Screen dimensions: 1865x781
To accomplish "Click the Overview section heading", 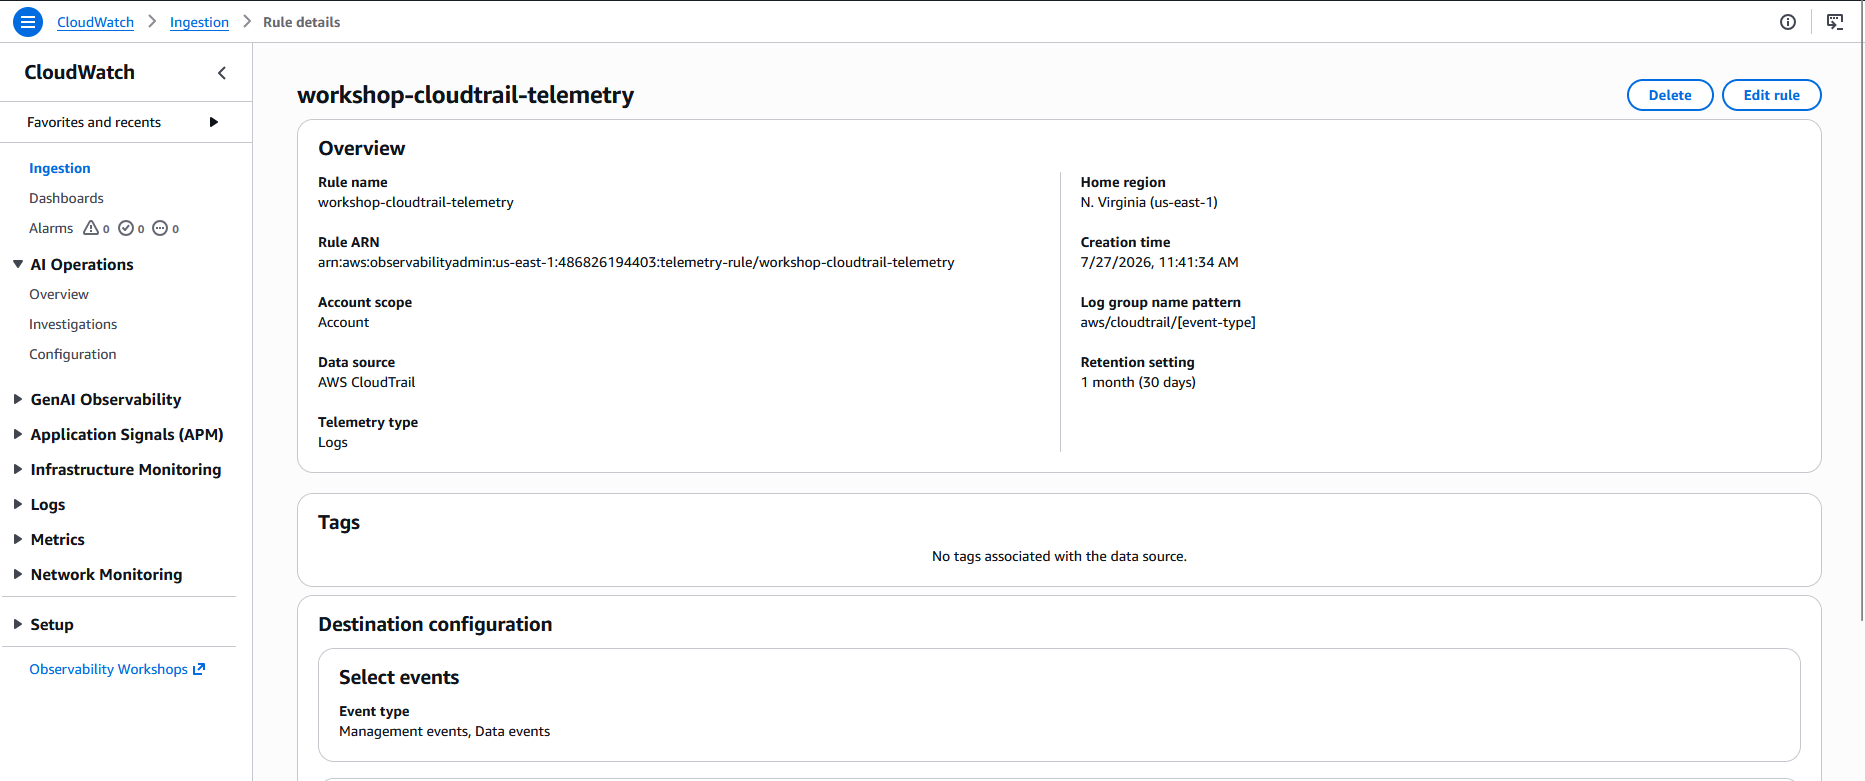I will (362, 148).
